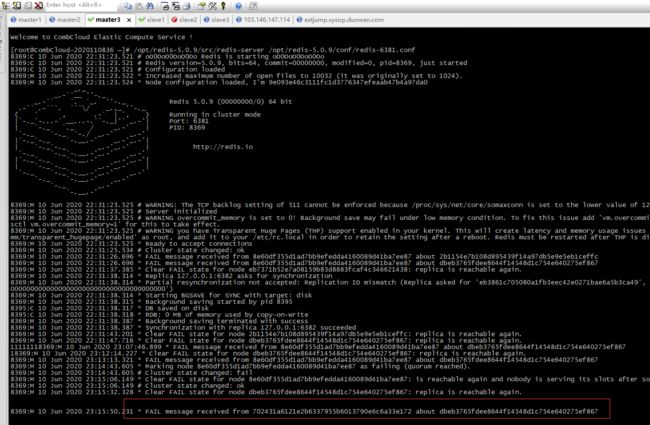This screenshot has height=425, width=650.
Task: Click 'Replica 127.0.0.1:6382 asks for synchronization' line
Action: click(x=171, y=276)
